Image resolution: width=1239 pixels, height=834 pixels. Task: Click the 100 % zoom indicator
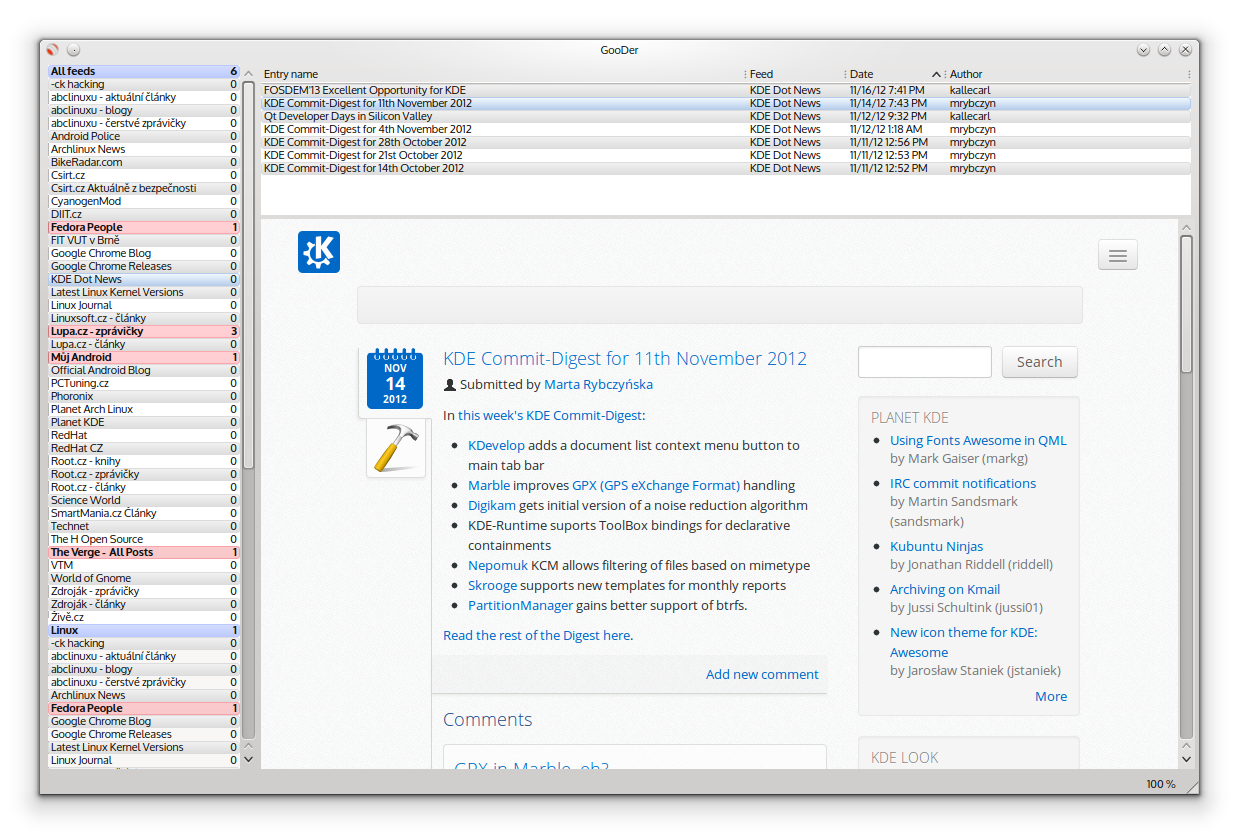point(1161,784)
